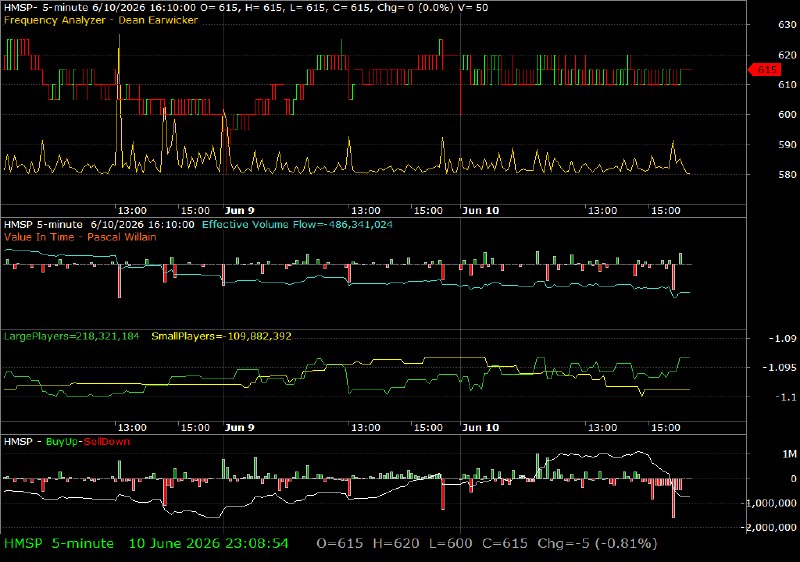Click the 590 price axis label

tap(787, 145)
